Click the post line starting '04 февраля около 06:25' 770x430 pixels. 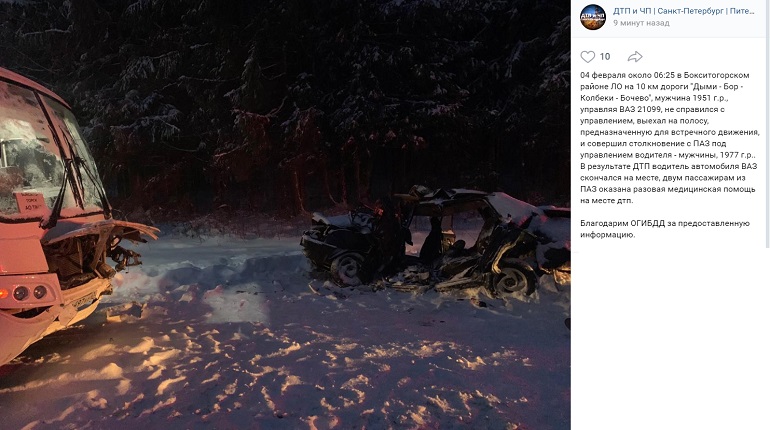coord(665,75)
